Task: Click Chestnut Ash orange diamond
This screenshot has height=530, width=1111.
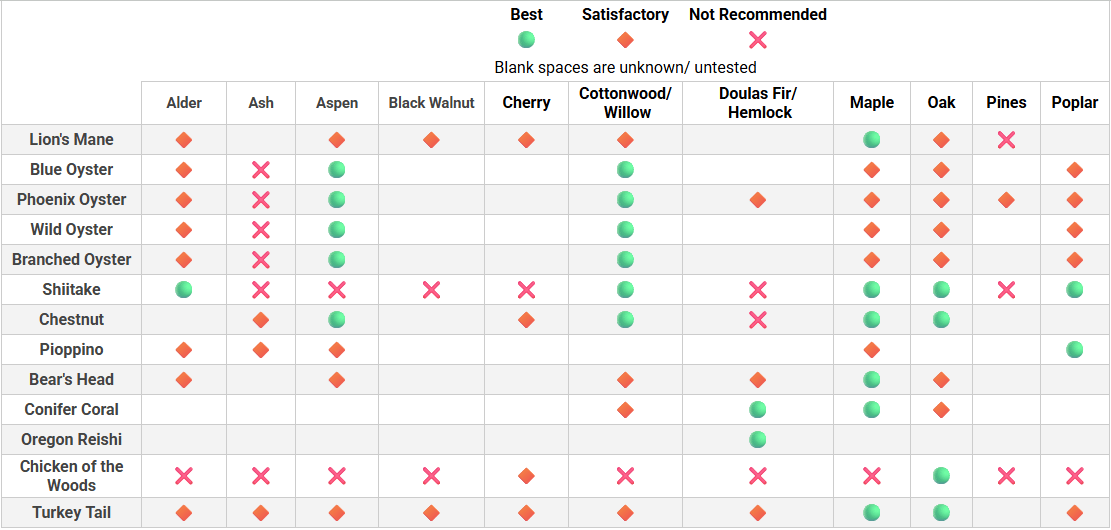Action: 261,320
